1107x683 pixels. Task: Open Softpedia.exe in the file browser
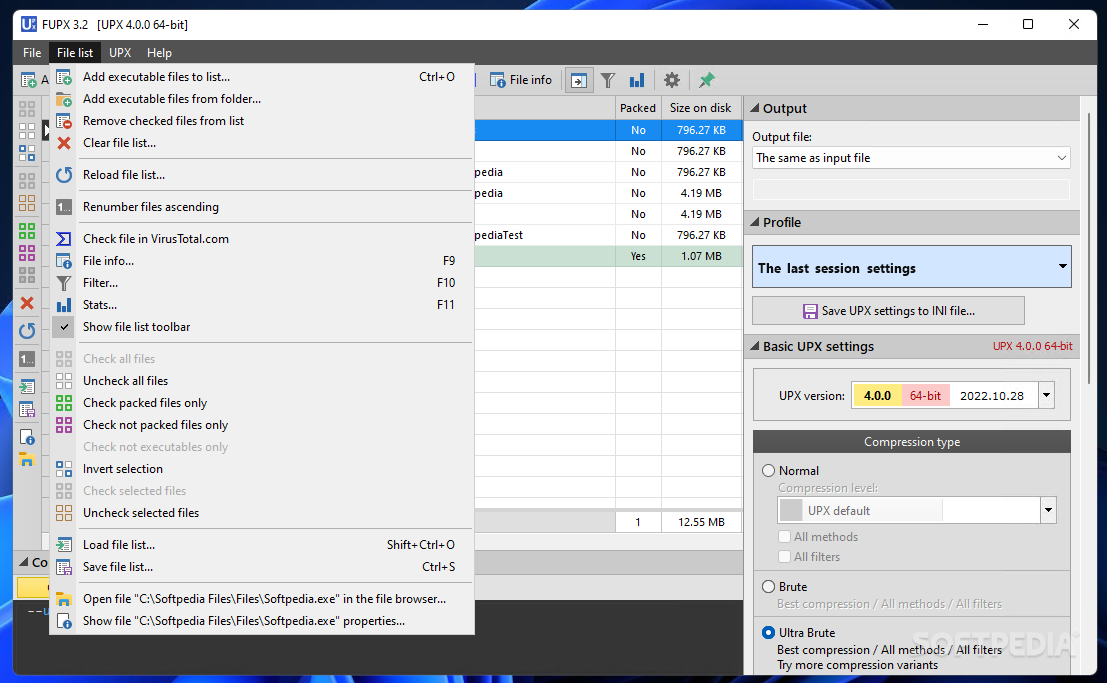(261, 599)
